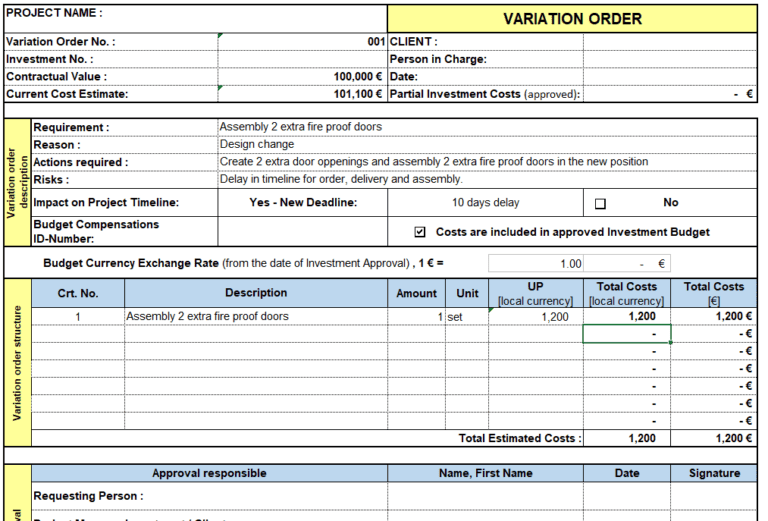
Task: Click the PROJECT NAME cell
Action: click(196, 19)
